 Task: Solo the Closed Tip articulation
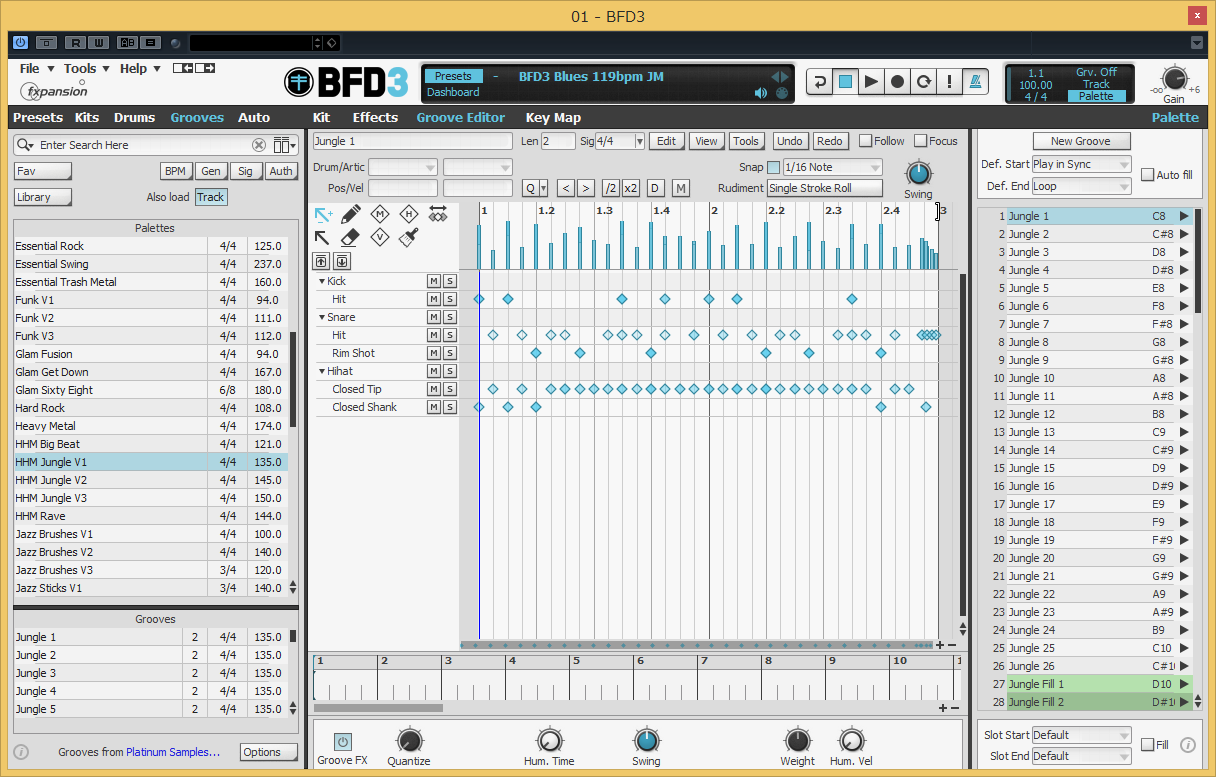tap(450, 389)
